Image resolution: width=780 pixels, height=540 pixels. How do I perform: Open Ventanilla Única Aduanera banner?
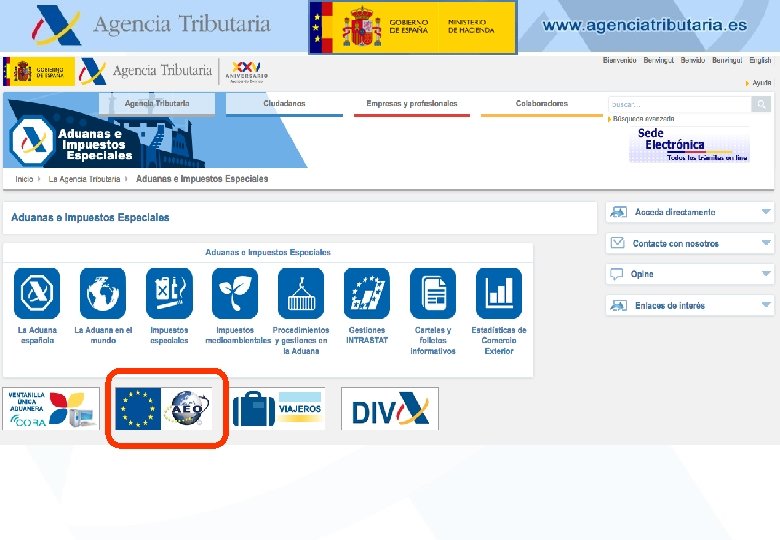coord(51,409)
